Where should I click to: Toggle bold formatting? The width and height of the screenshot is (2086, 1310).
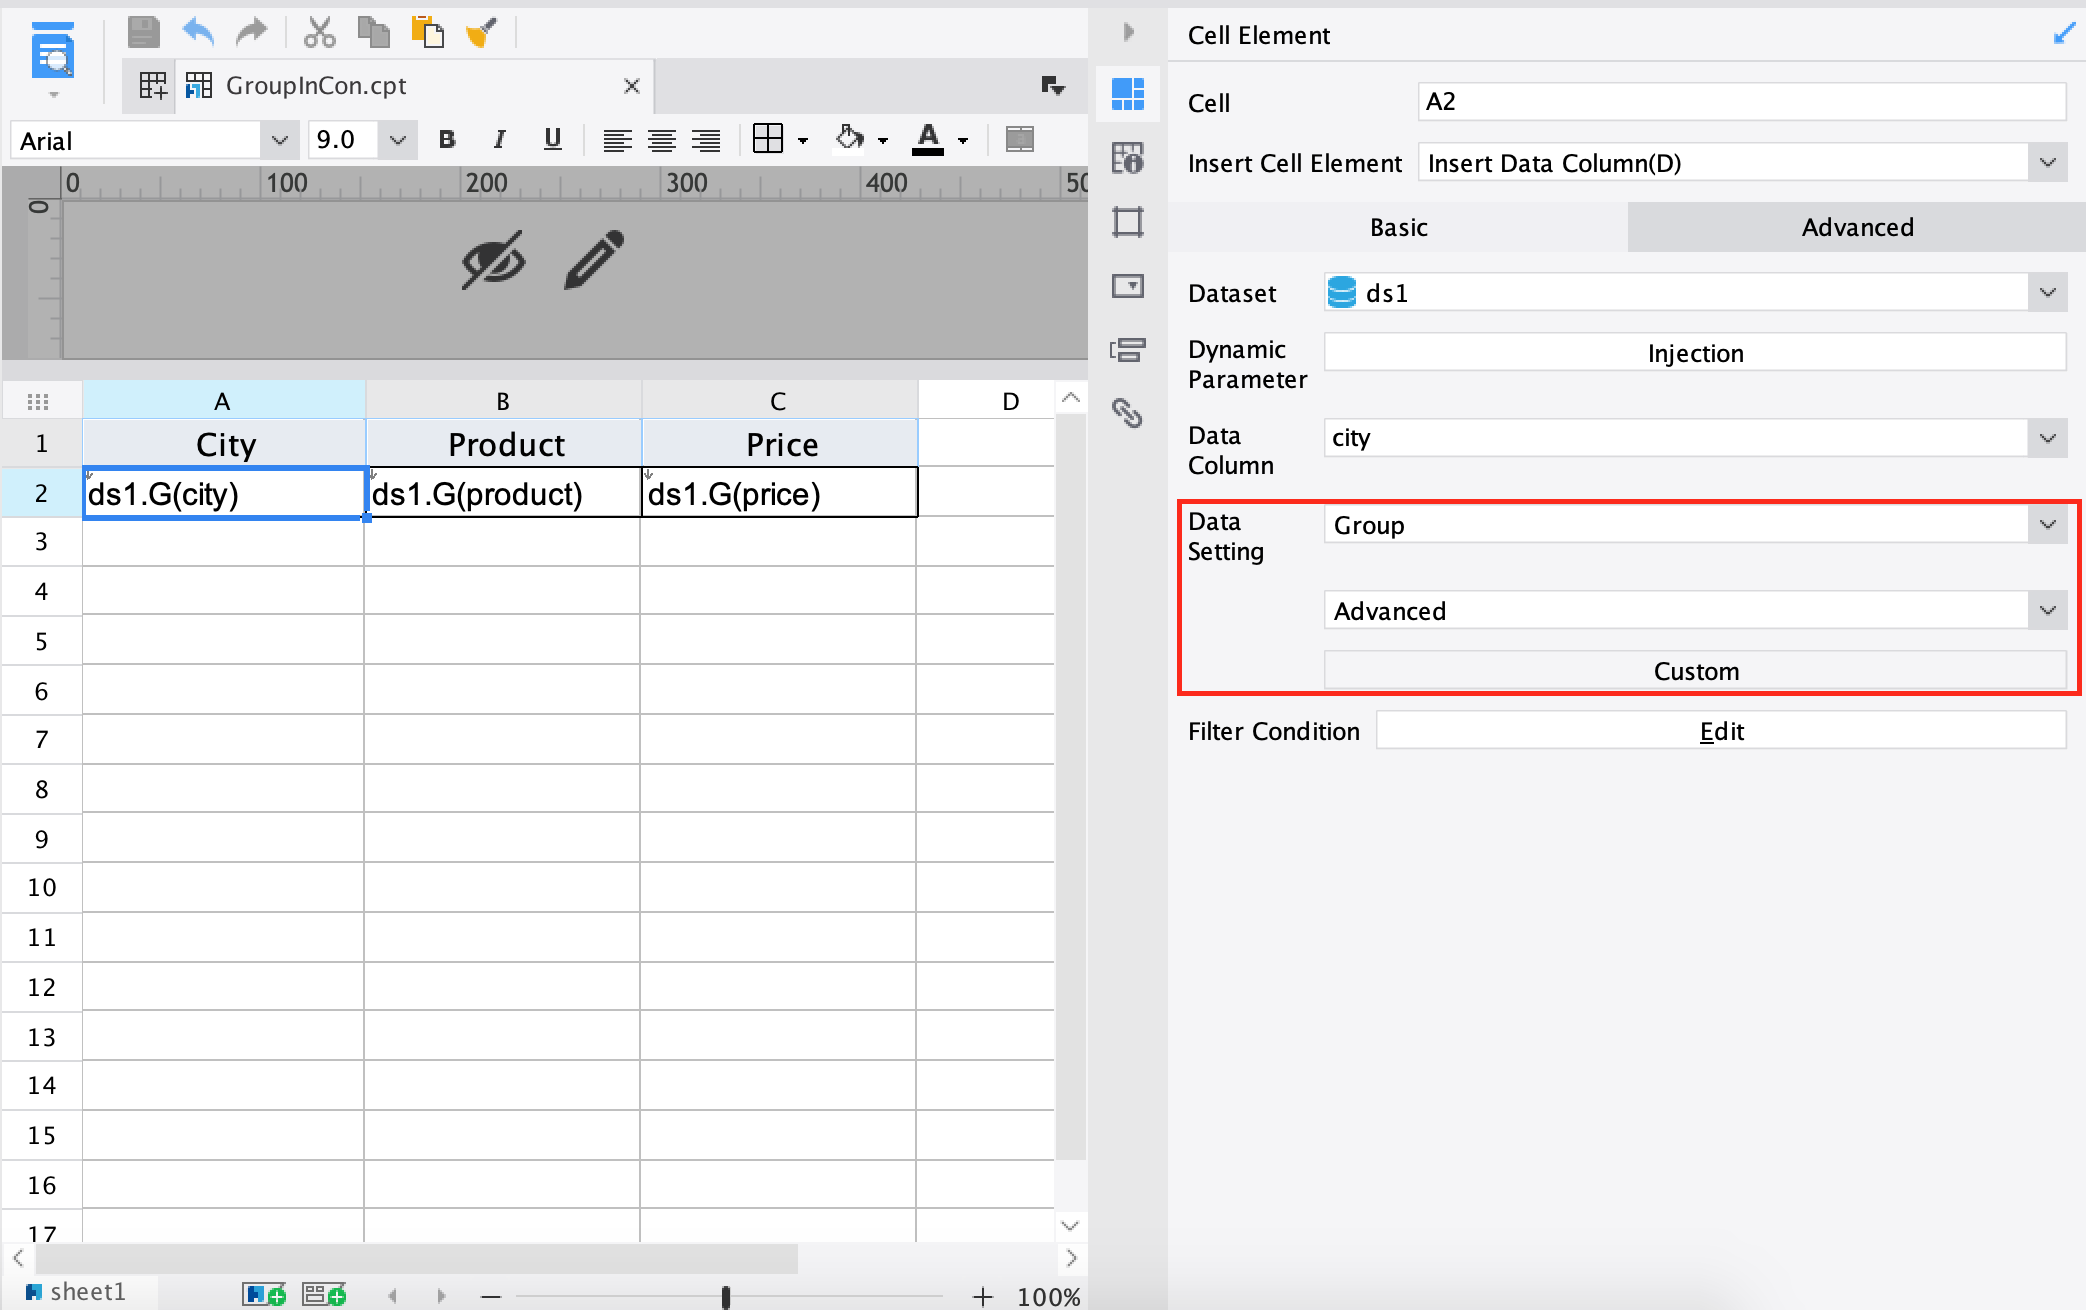pos(446,139)
